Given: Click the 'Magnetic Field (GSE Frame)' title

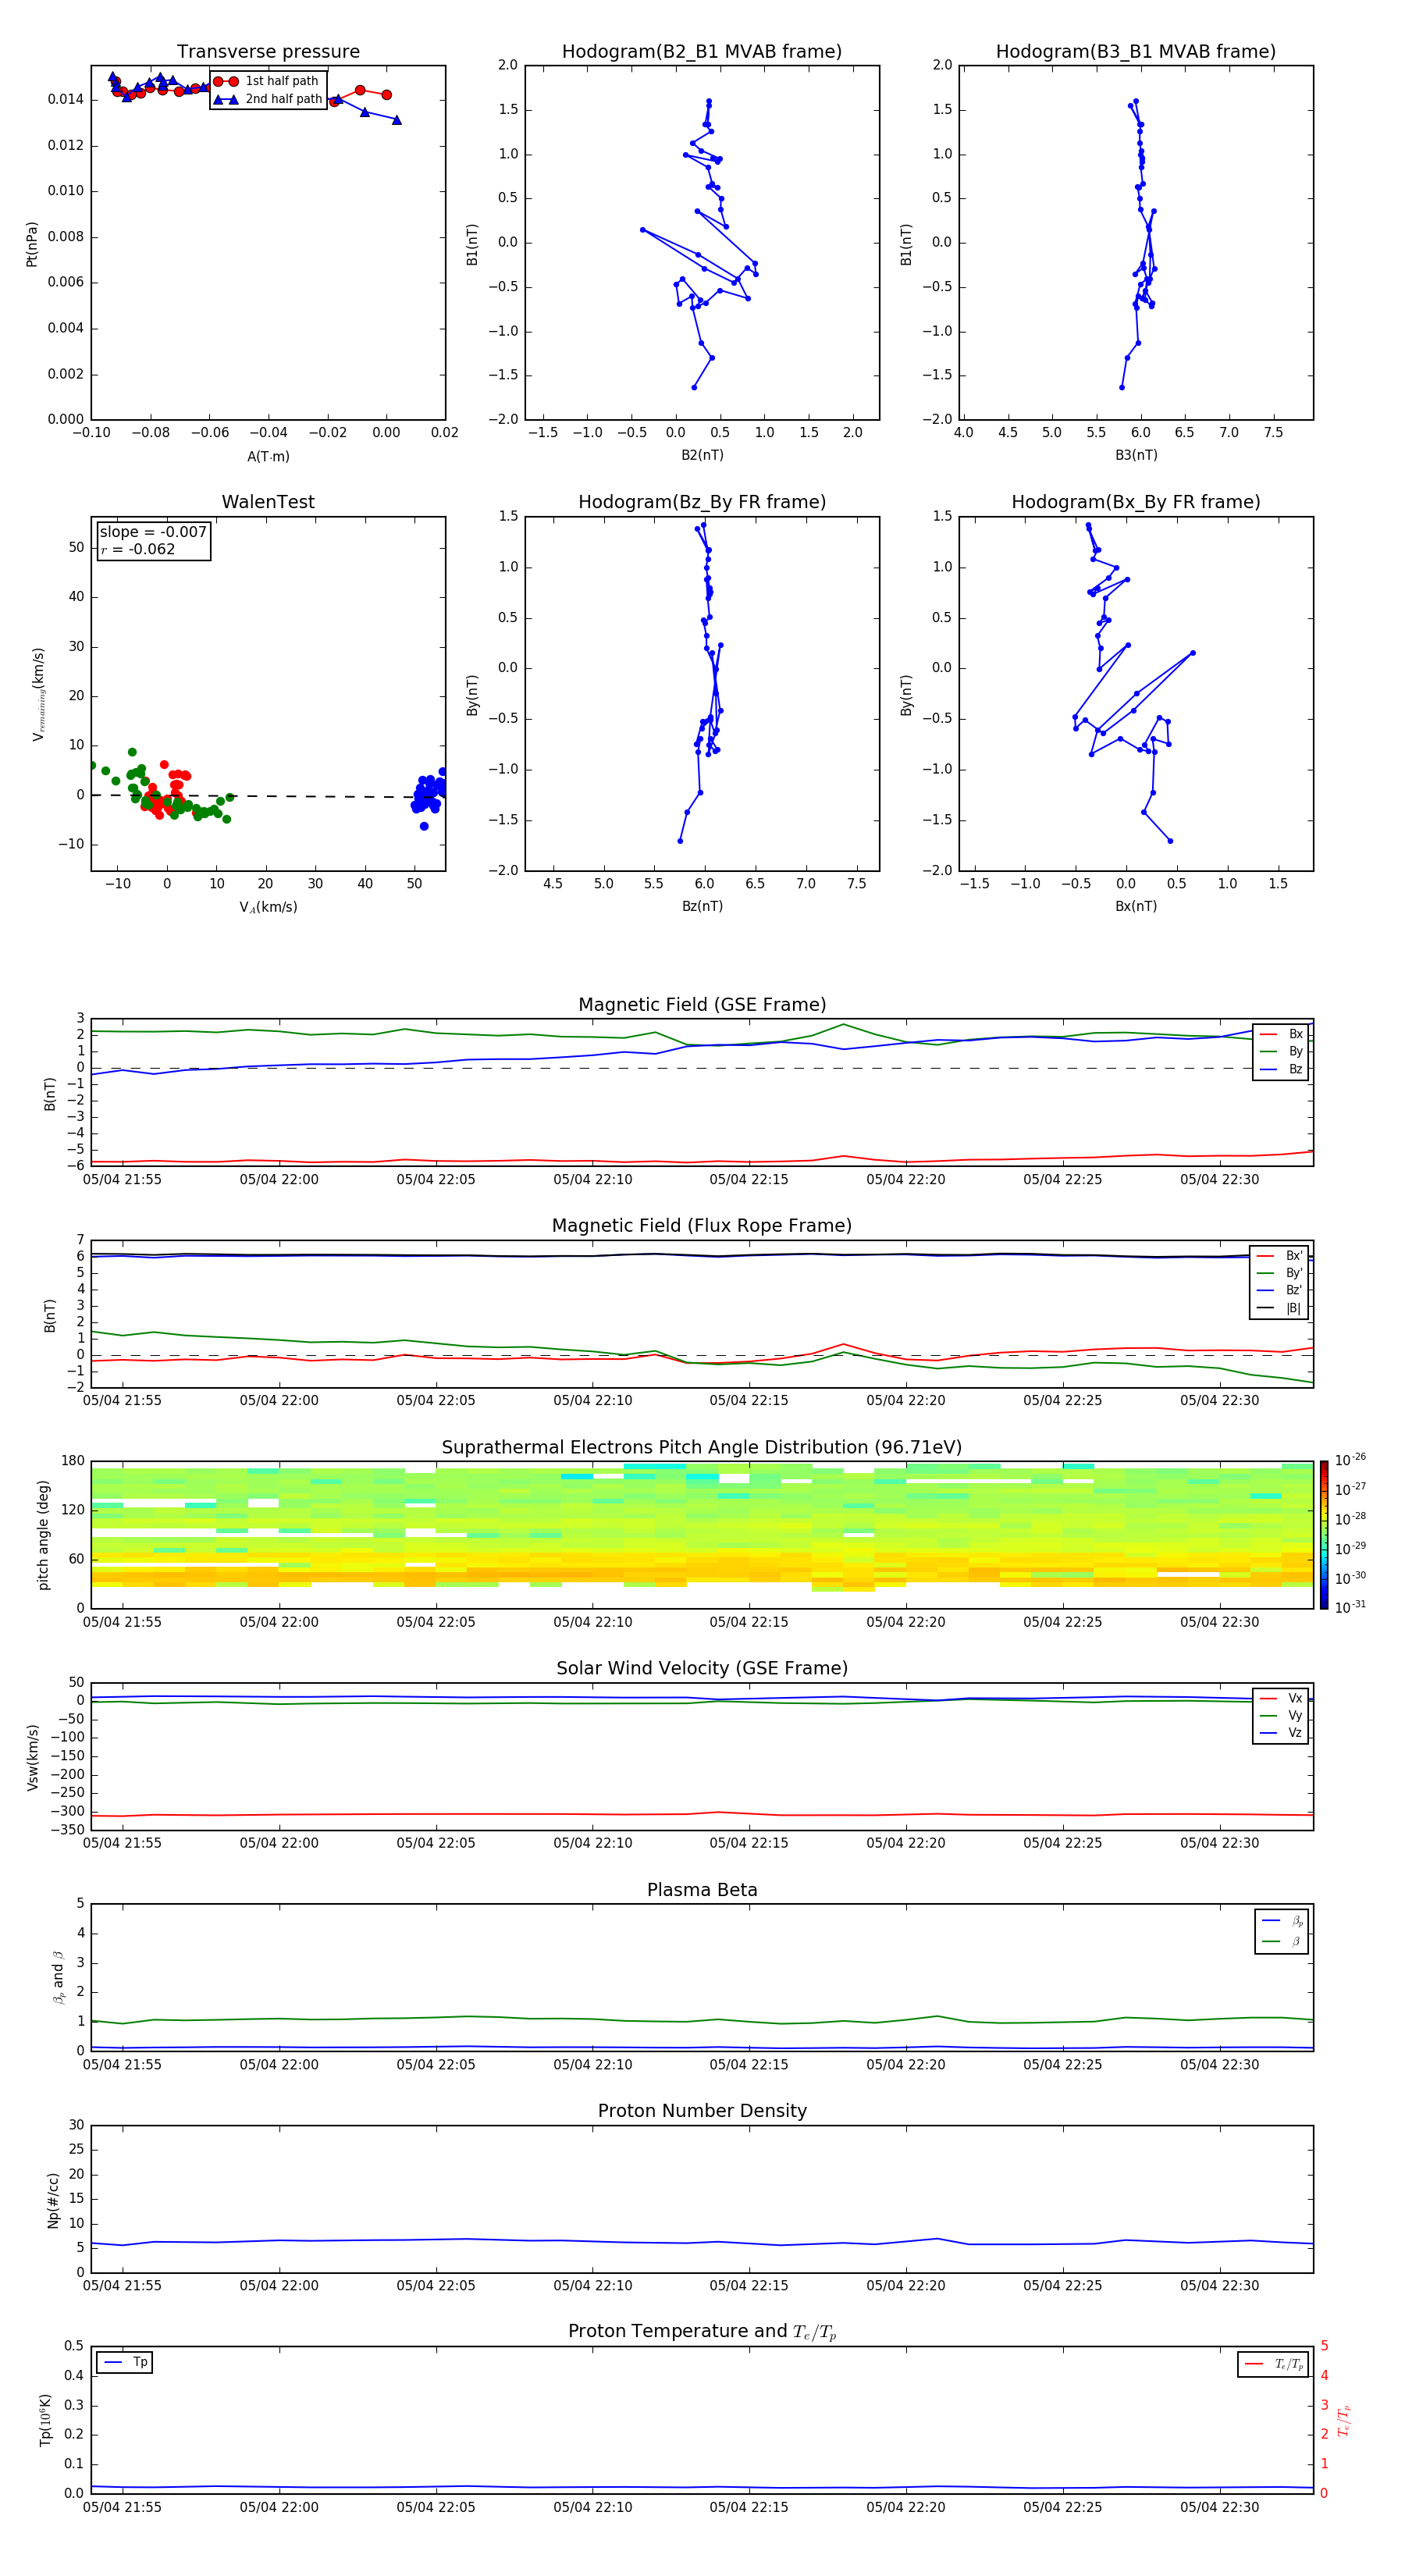Looking at the screenshot, I should 702,1005.
